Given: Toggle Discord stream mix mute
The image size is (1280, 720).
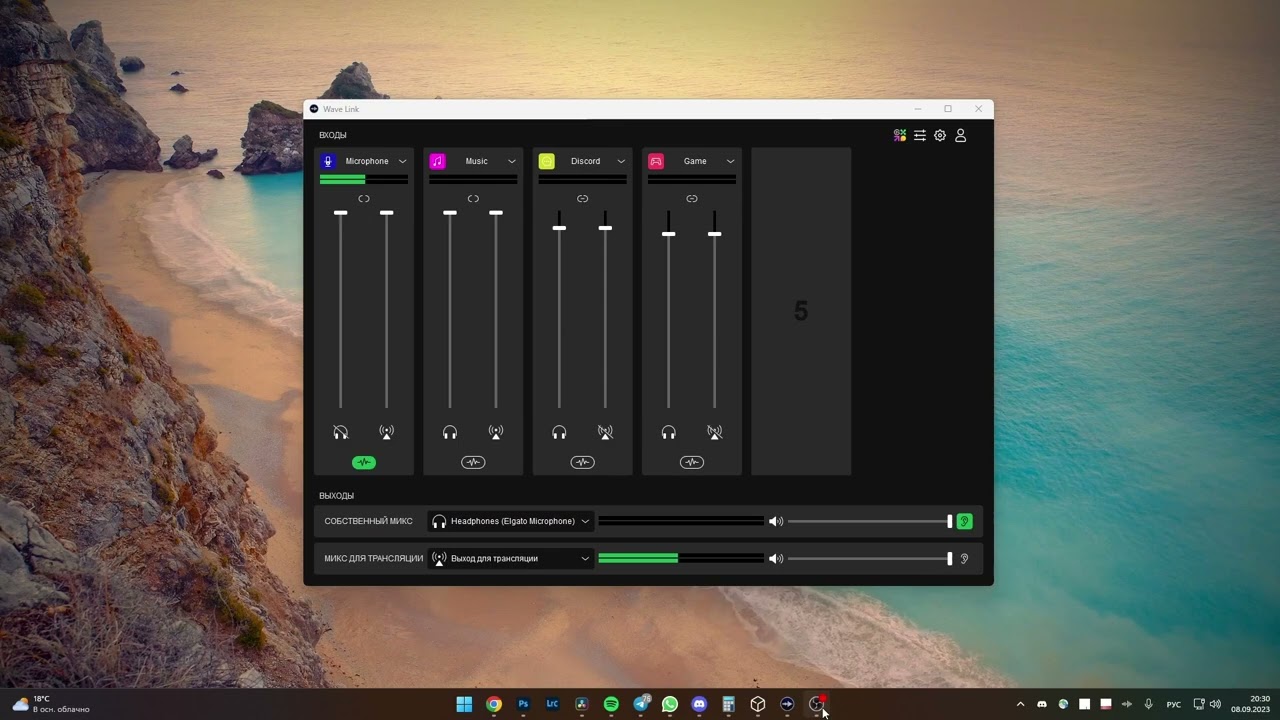Looking at the screenshot, I should pos(605,432).
